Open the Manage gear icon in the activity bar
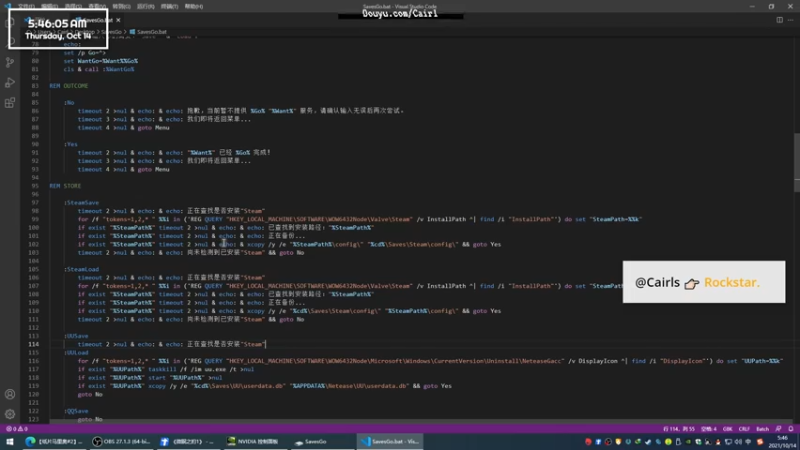 pos(10,414)
